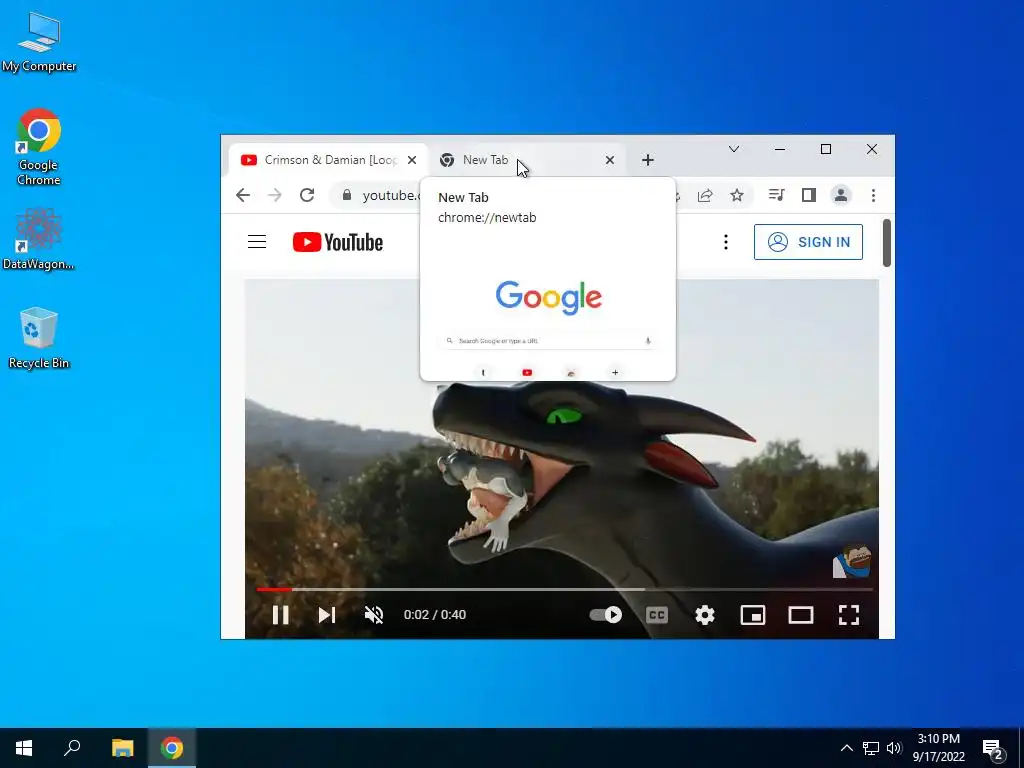View site info lock icon
The image size is (1024, 768).
click(x=347, y=195)
